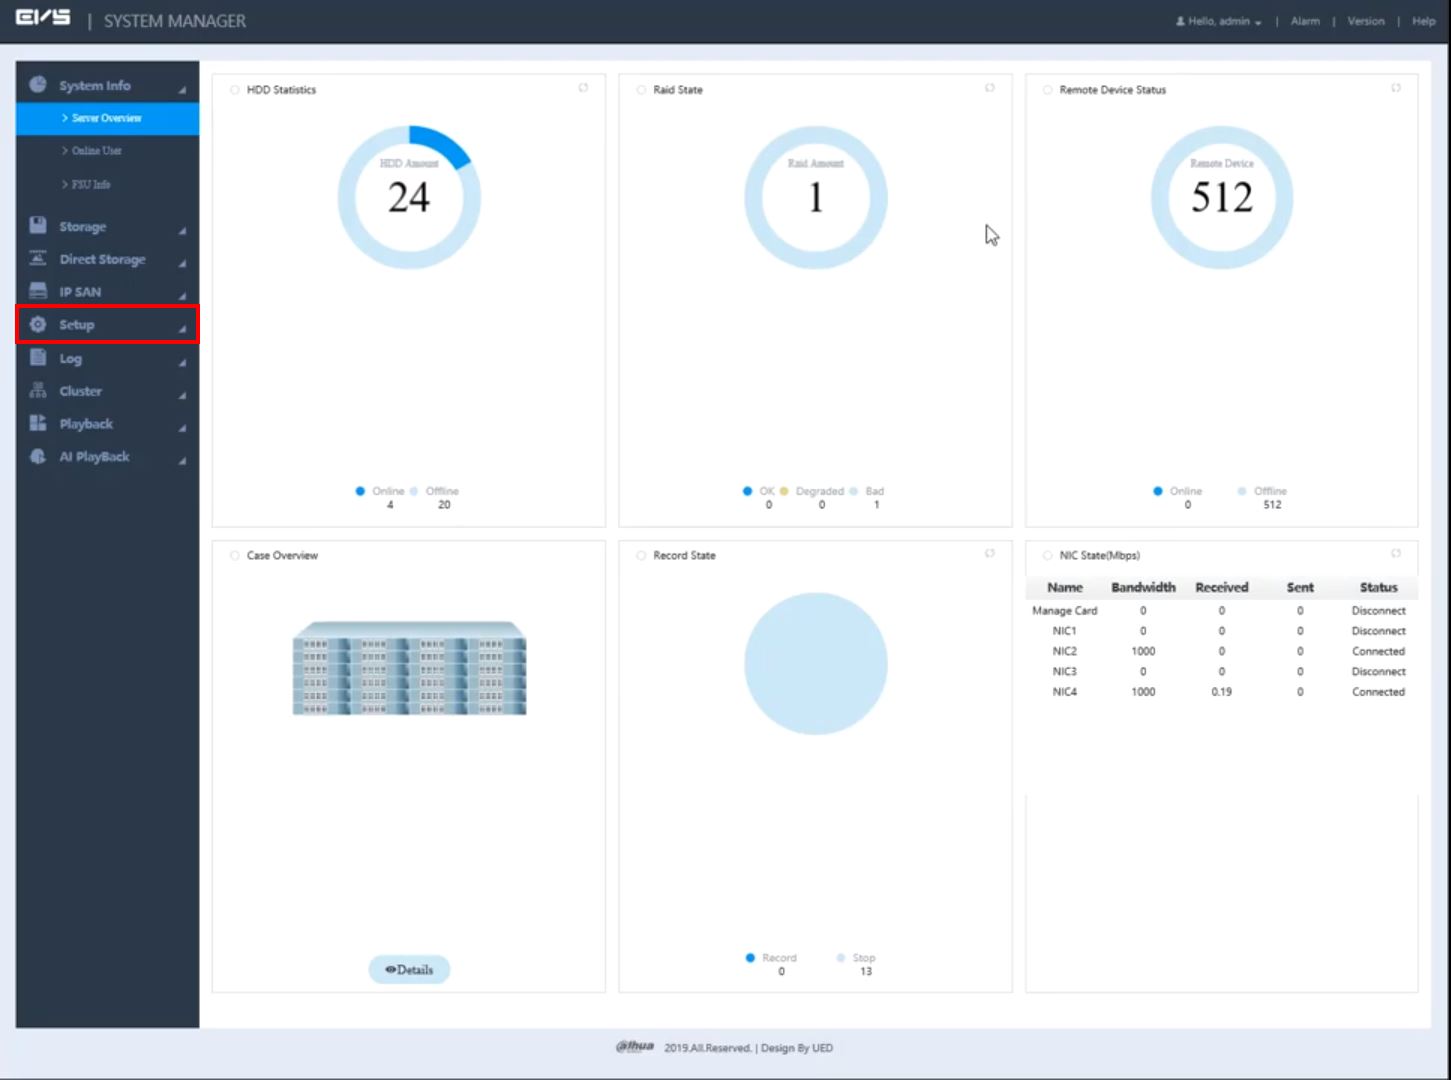
Task: Click the Setup gear icon
Action: pyautogui.click(x=38, y=324)
